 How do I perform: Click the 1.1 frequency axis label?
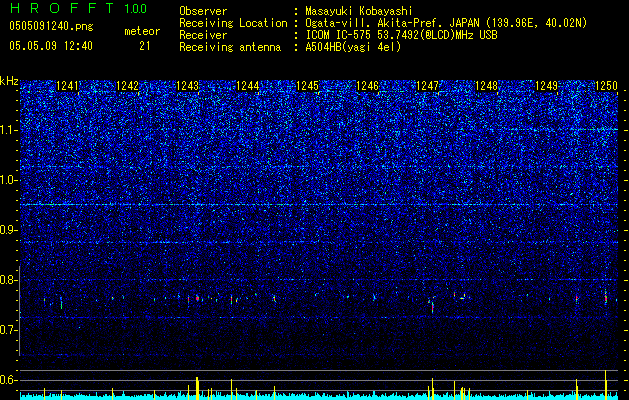pos(8,130)
